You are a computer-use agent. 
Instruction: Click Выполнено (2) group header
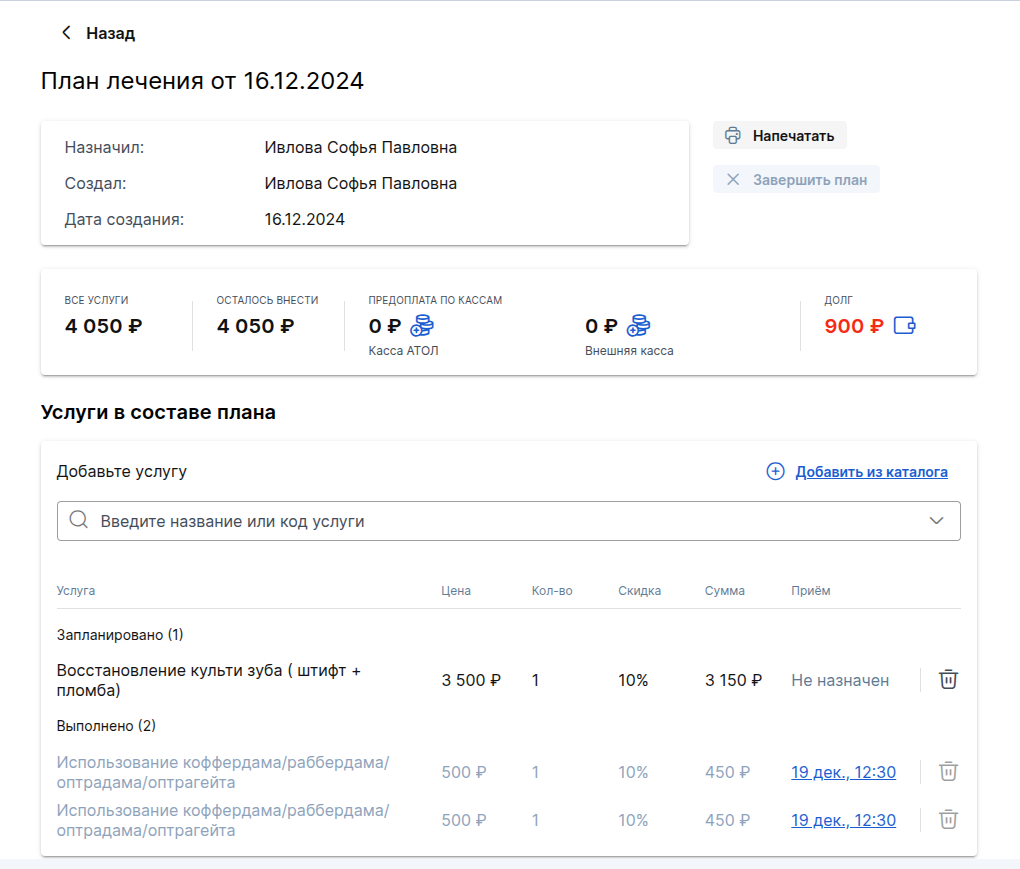coord(106,726)
